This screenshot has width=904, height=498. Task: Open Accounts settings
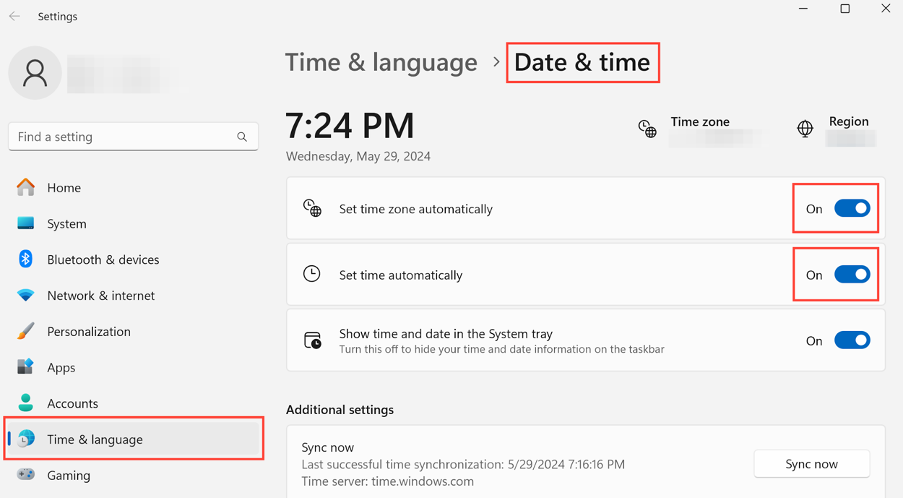133,403
